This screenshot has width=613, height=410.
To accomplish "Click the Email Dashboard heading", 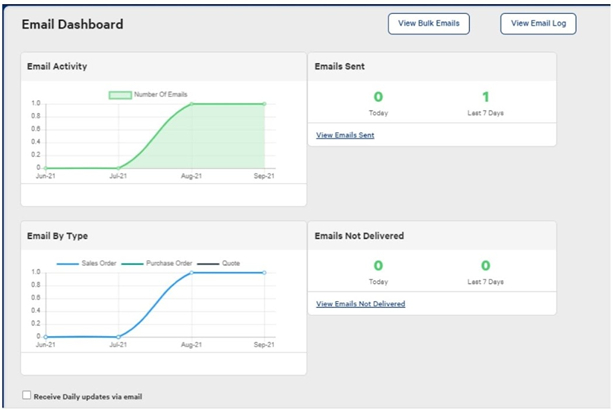I will pyautogui.click(x=72, y=24).
